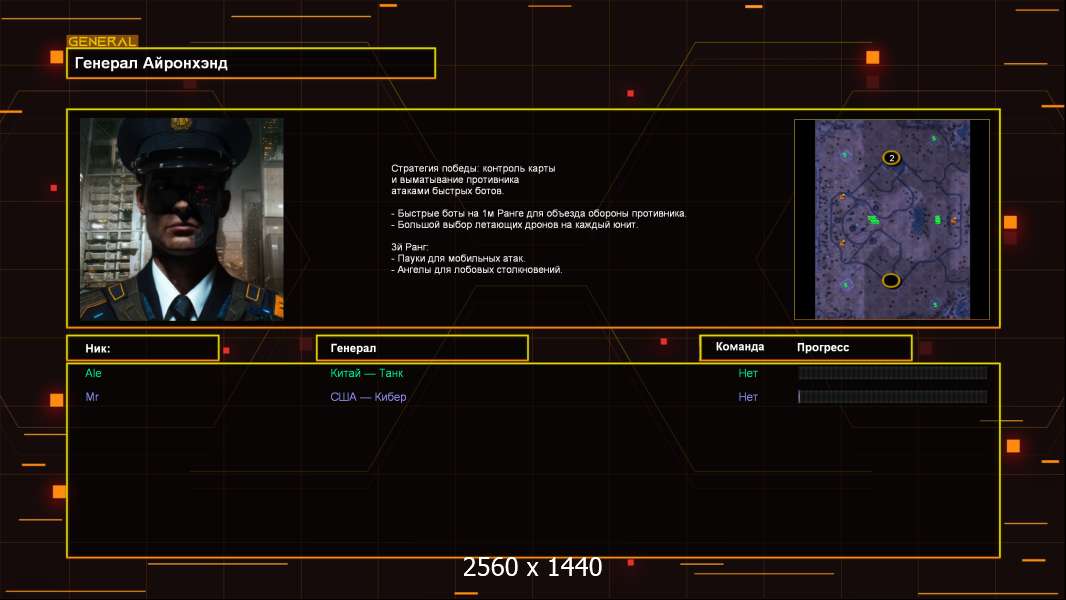Click the general's portrait image
This screenshot has width=1066, height=600.
(x=182, y=219)
